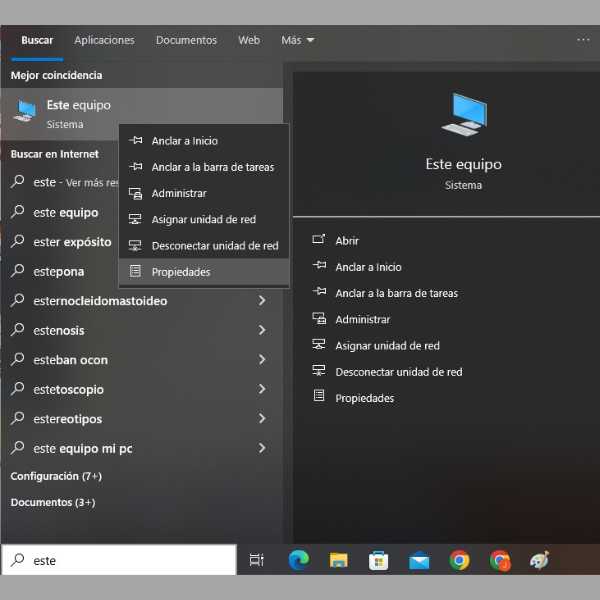Click Abrir in the right panel
Viewport: 600px width, 600px height.
click(347, 241)
